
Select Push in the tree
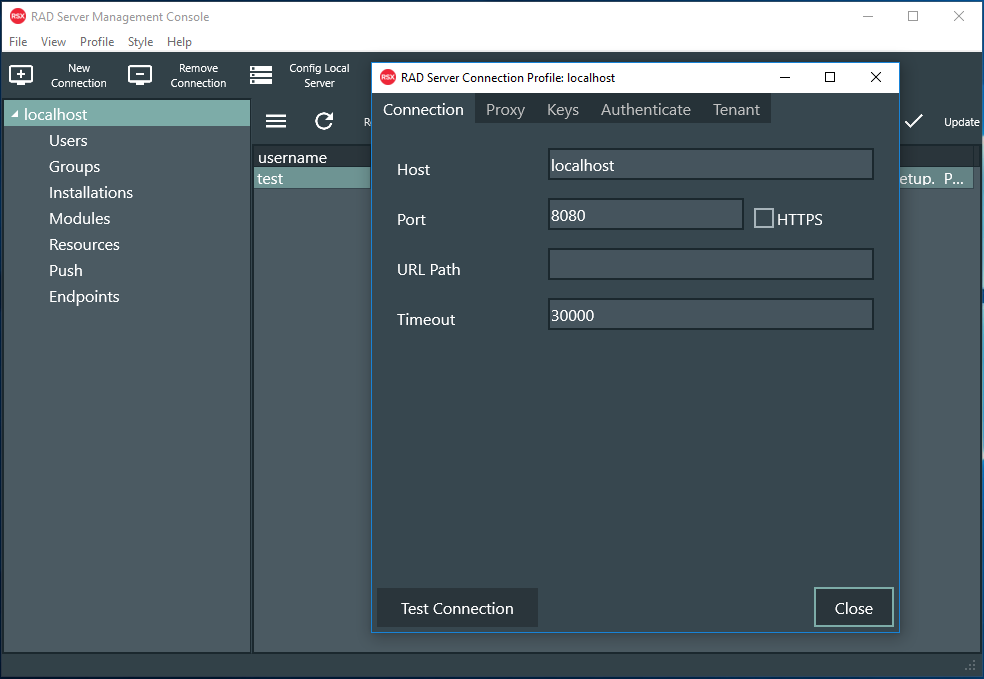point(66,270)
